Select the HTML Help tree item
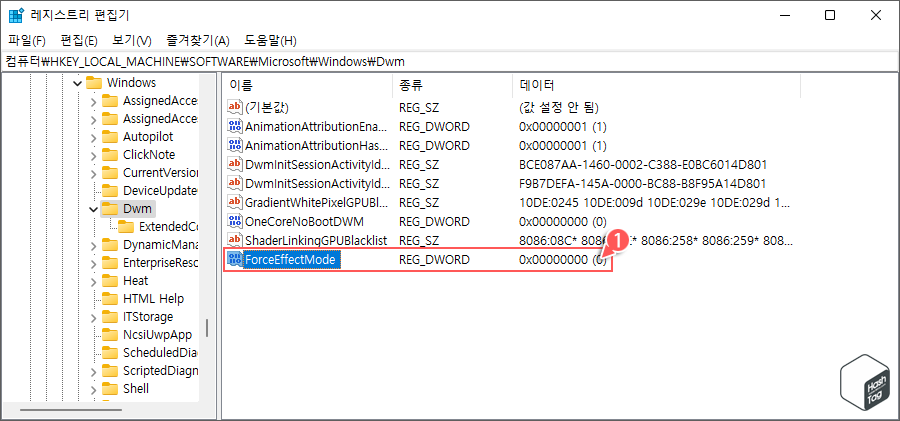This screenshot has width=900, height=421. (x=153, y=299)
